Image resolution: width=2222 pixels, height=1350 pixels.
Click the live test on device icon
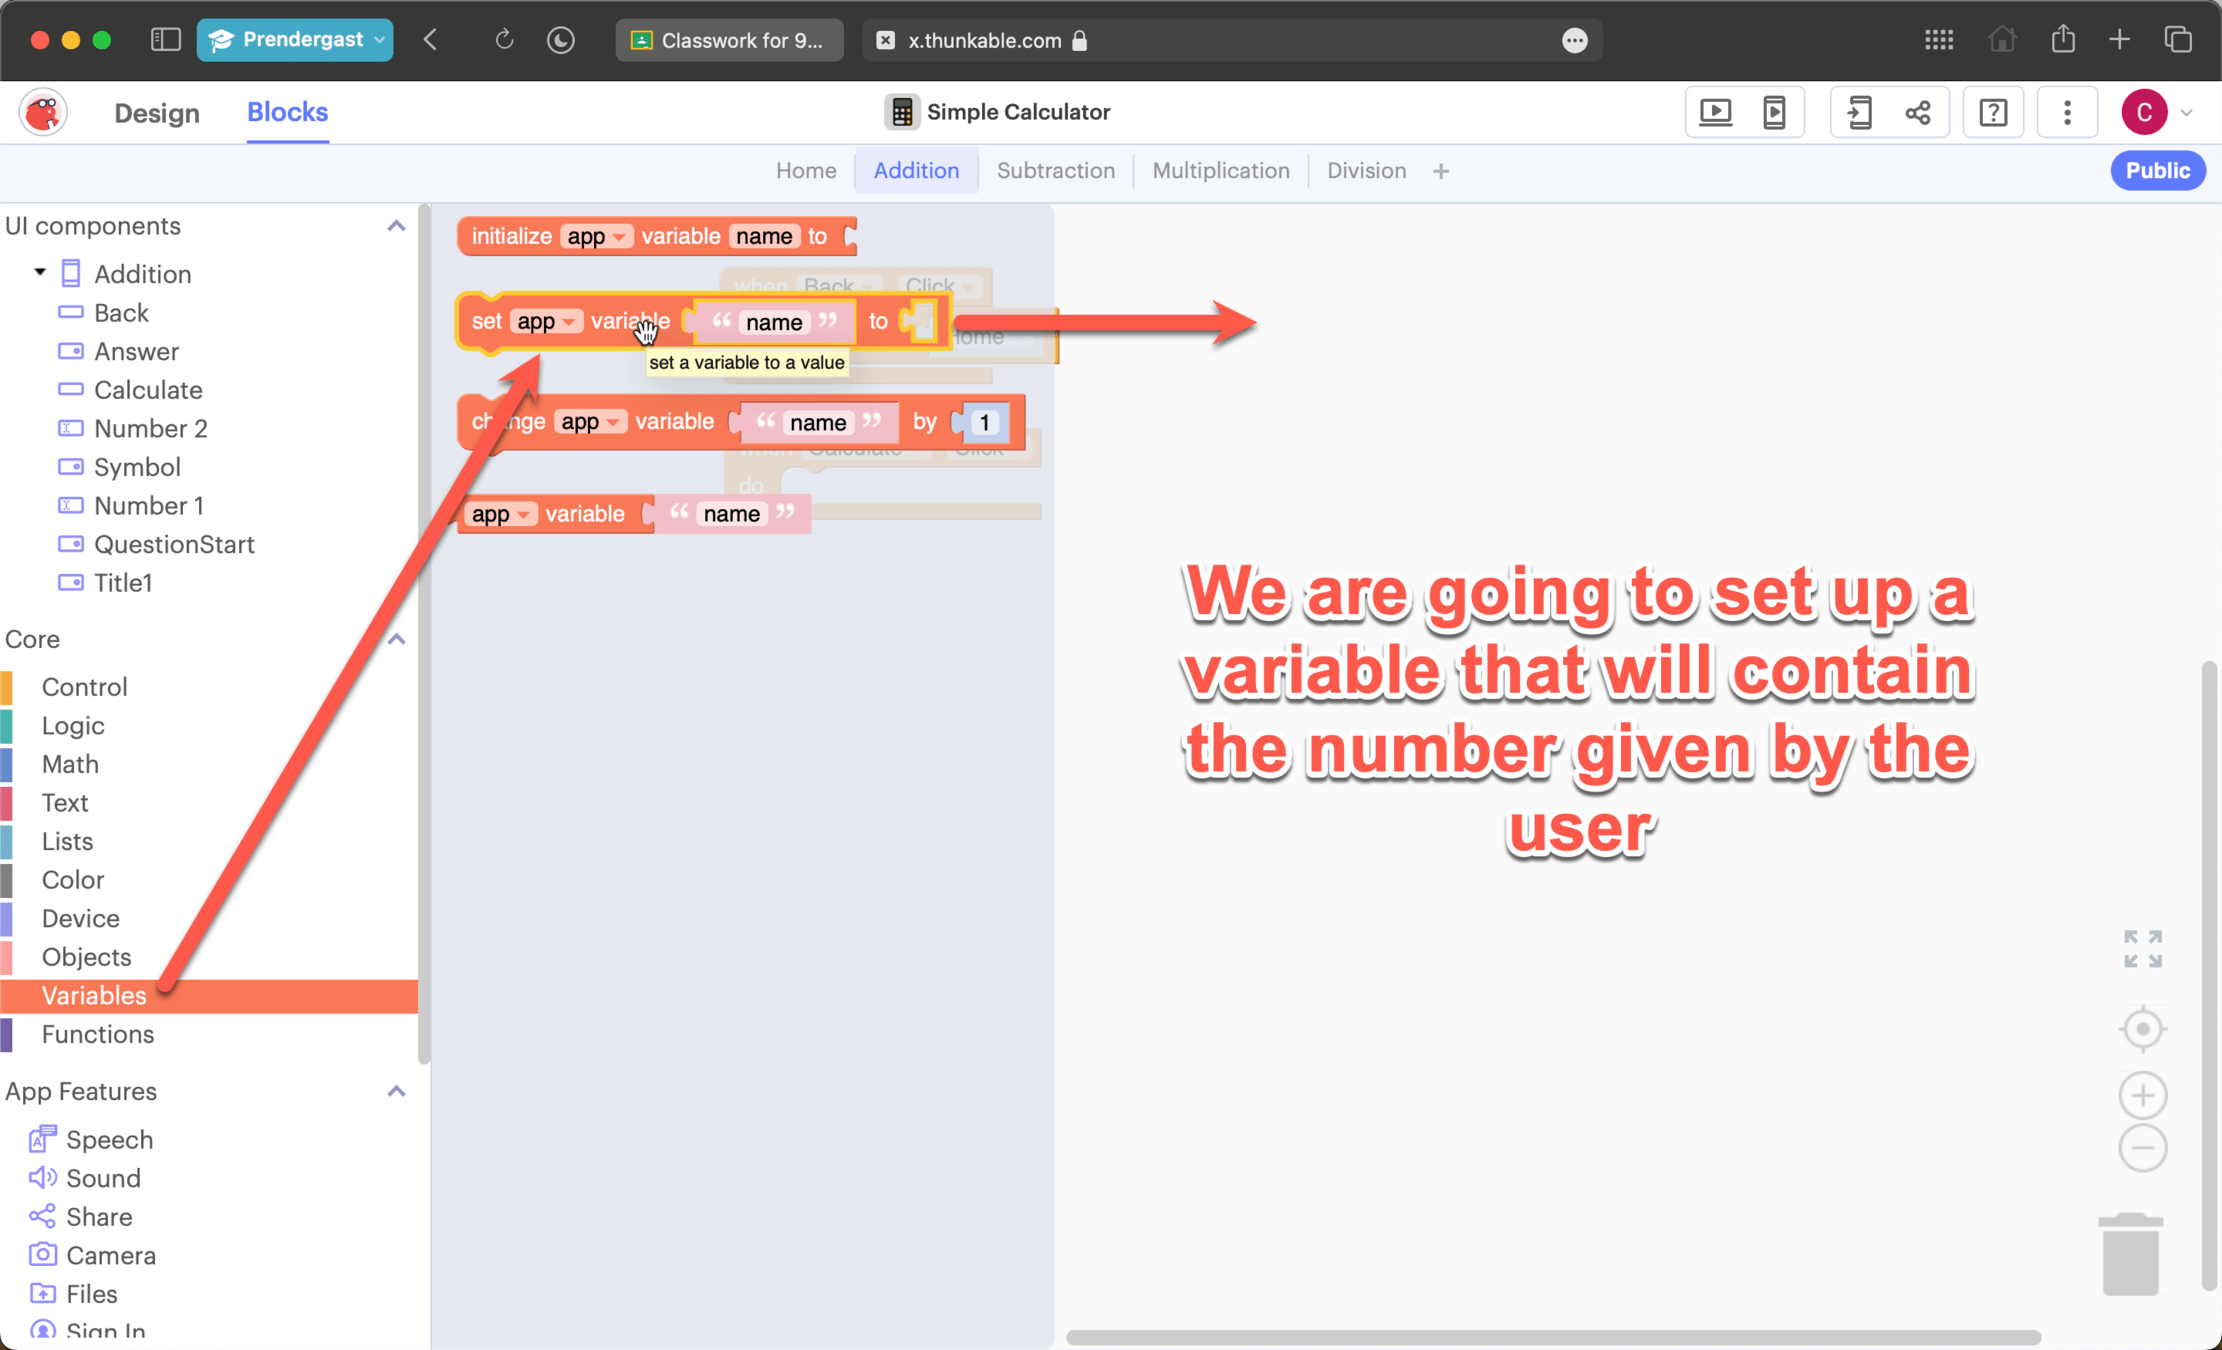pyautogui.click(x=1774, y=112)
